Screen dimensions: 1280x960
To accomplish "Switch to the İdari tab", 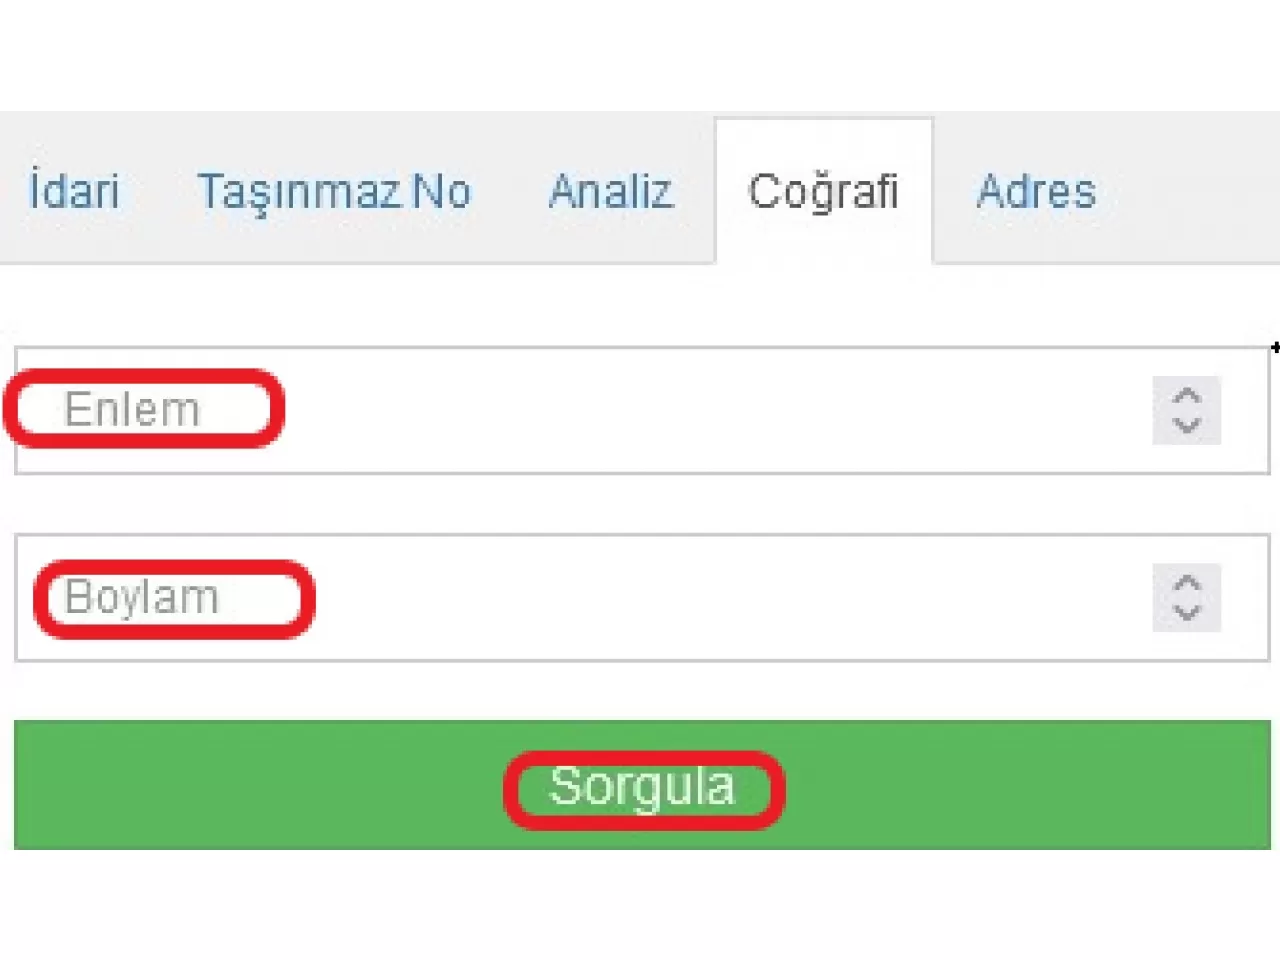I will coord(73,192).
